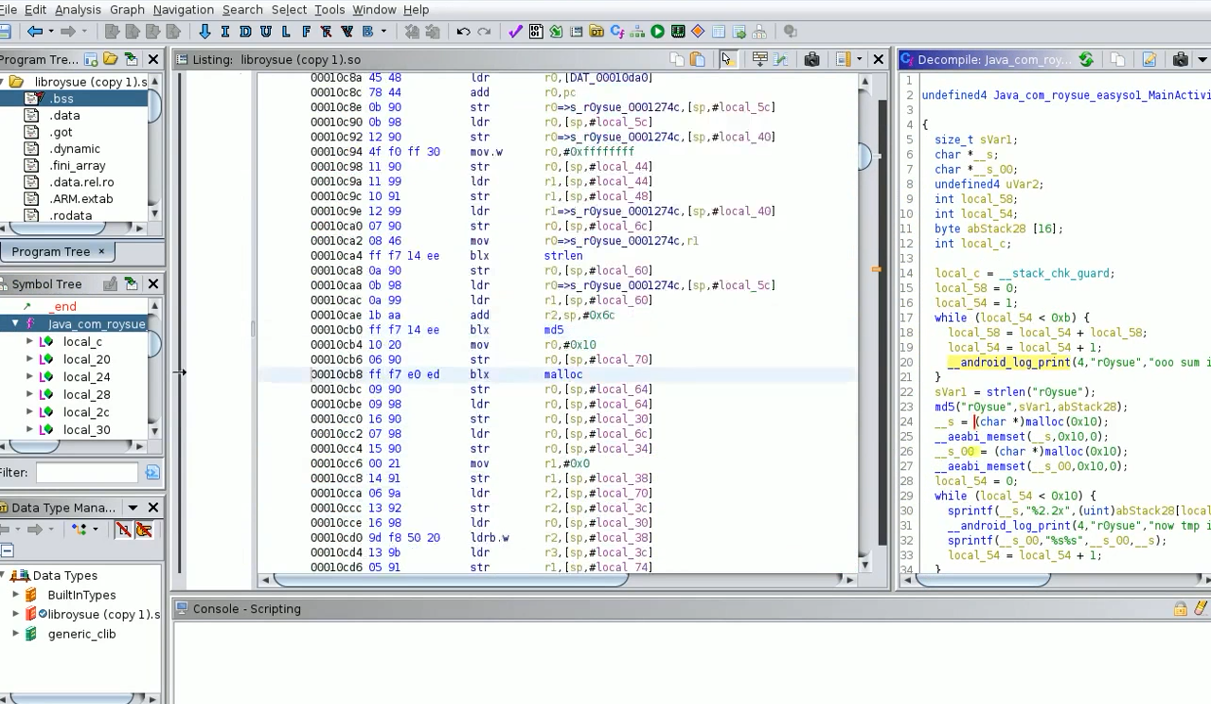Click the 'U' go to next undefined icon
Image resolution: width=1211 pixels, height=704 pixels.
[x=265, y=32]
